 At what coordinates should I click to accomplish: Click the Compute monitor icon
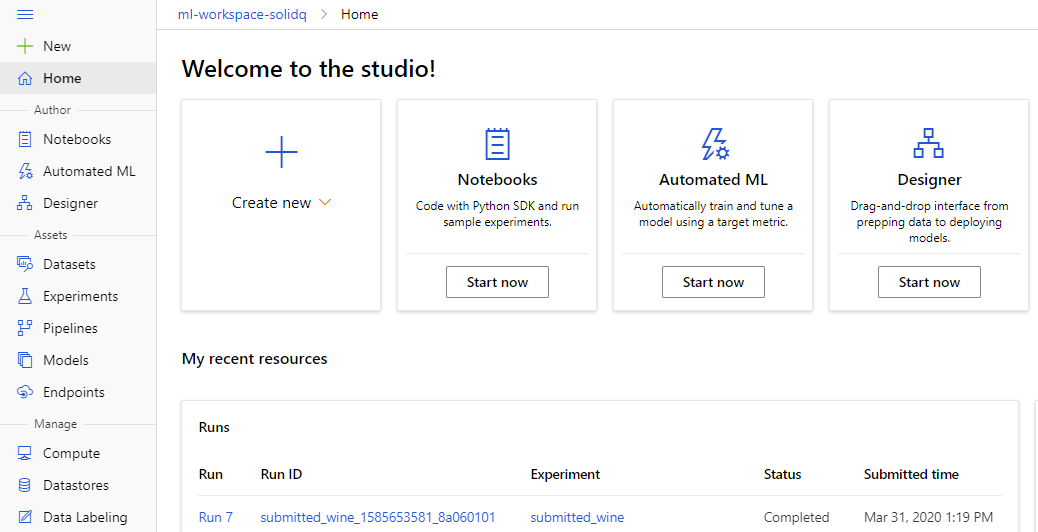(25, 453)
